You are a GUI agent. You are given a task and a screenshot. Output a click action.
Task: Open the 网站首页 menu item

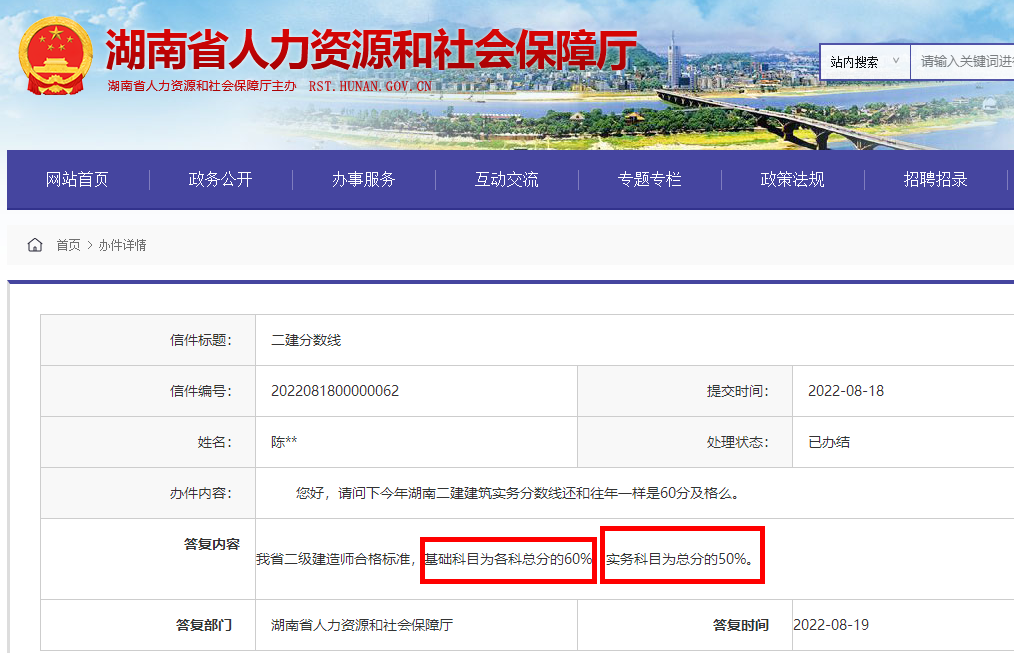point(75,180)
